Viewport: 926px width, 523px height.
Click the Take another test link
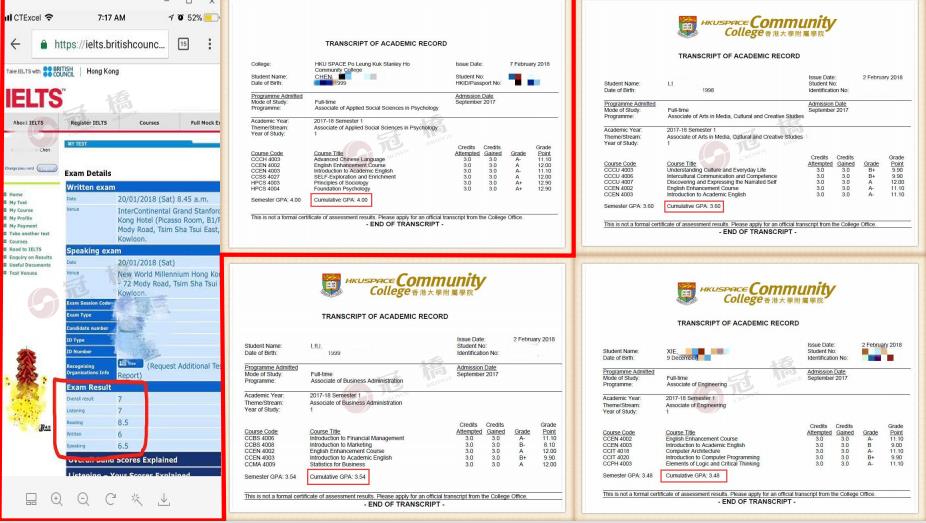coord(27,233)
